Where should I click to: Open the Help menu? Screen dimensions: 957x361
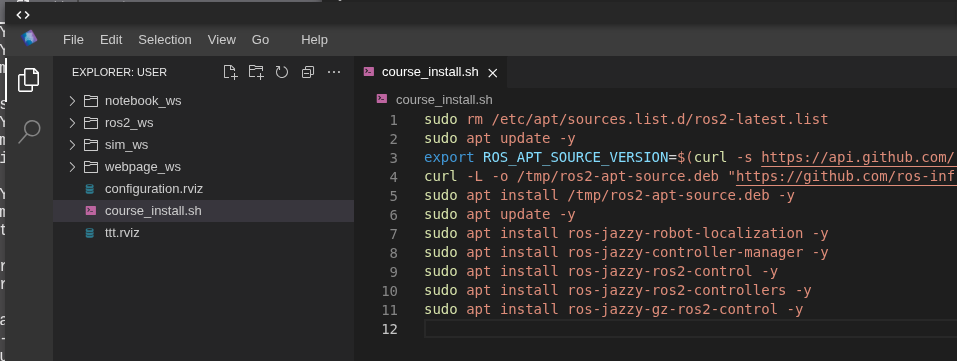click(314, 40)
